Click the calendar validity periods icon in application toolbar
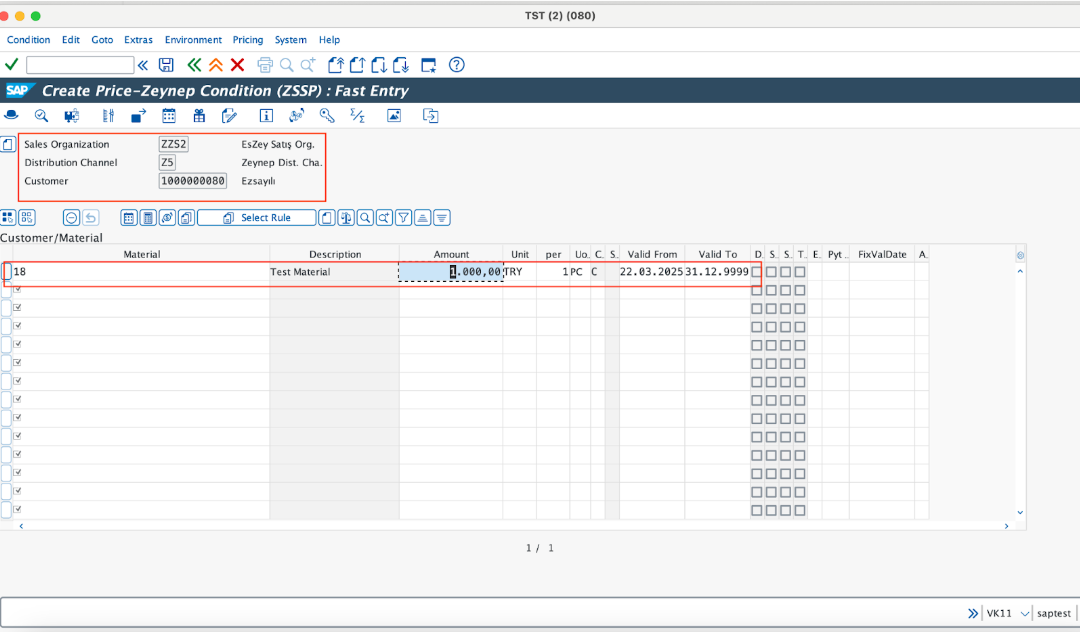1080x632 pixels. tap(169, 116)
